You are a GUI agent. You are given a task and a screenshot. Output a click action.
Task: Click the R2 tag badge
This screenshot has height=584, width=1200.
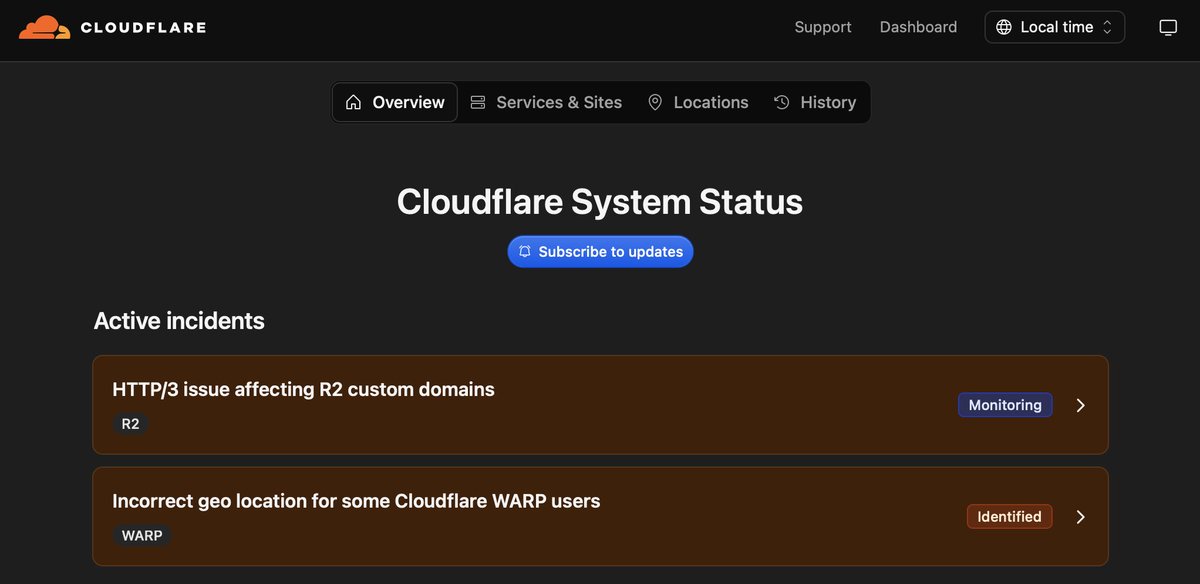[131, 424]
